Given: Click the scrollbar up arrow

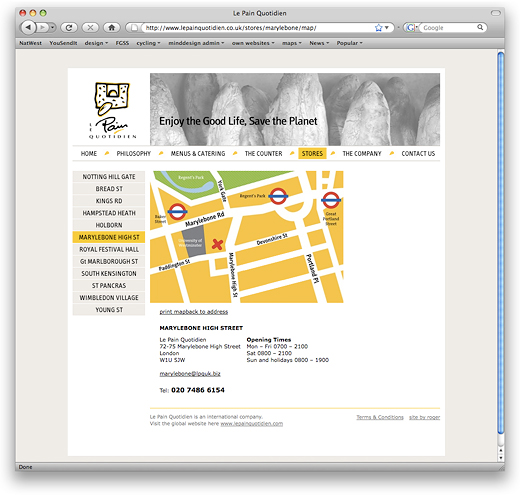Looking at the screenshot, I should tap(501, 450).
